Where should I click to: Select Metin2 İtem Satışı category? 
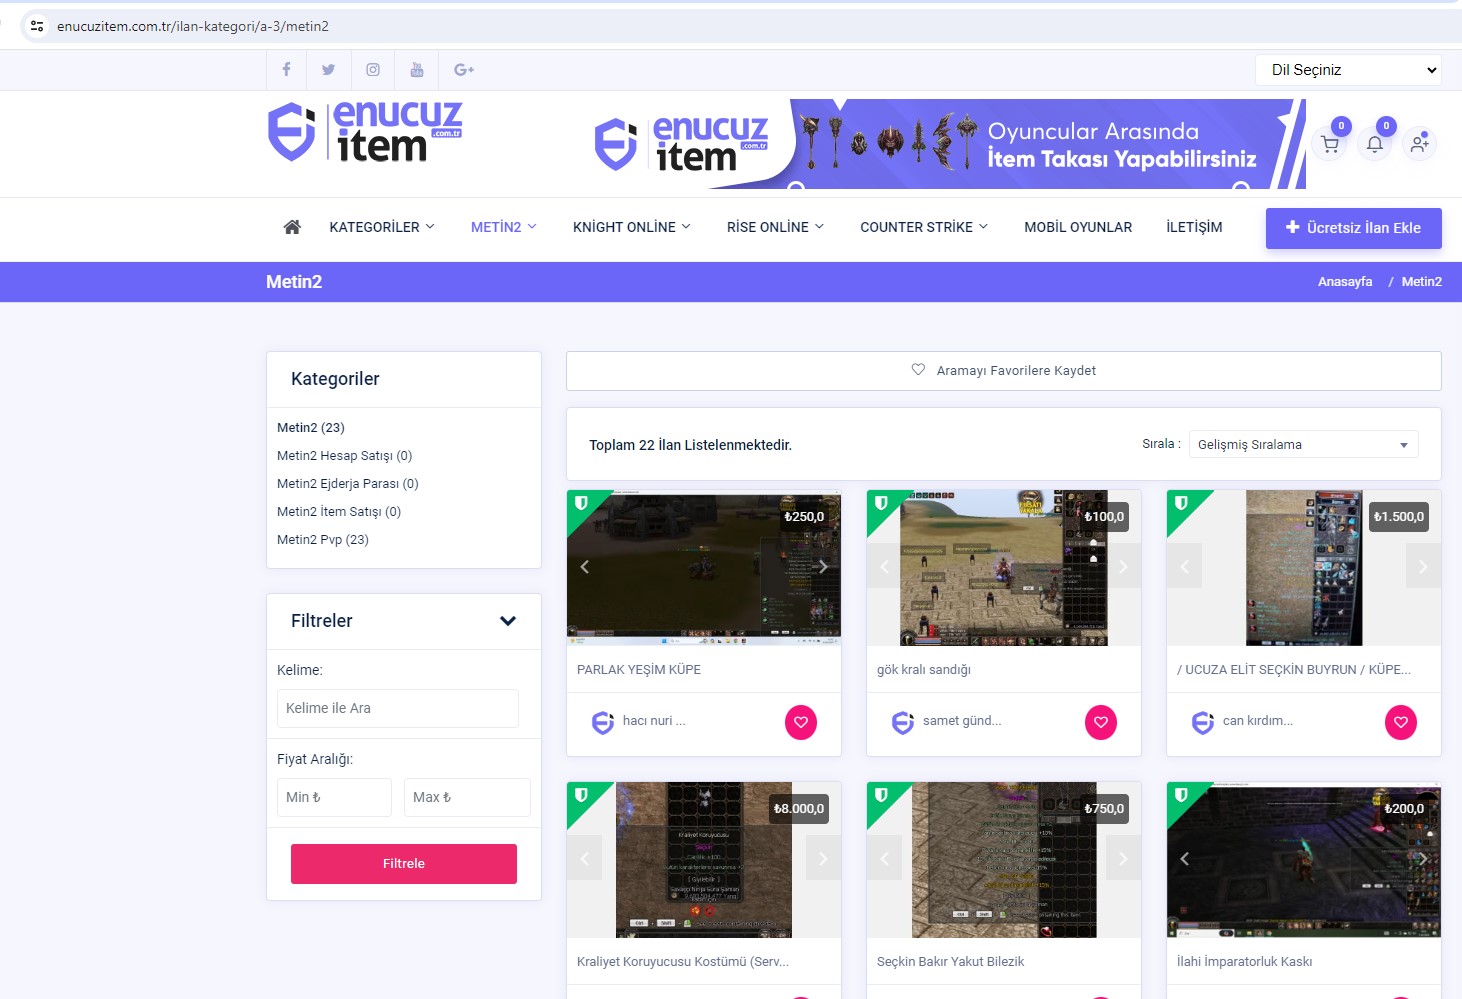pyautogui.click(x=339, y=511)
